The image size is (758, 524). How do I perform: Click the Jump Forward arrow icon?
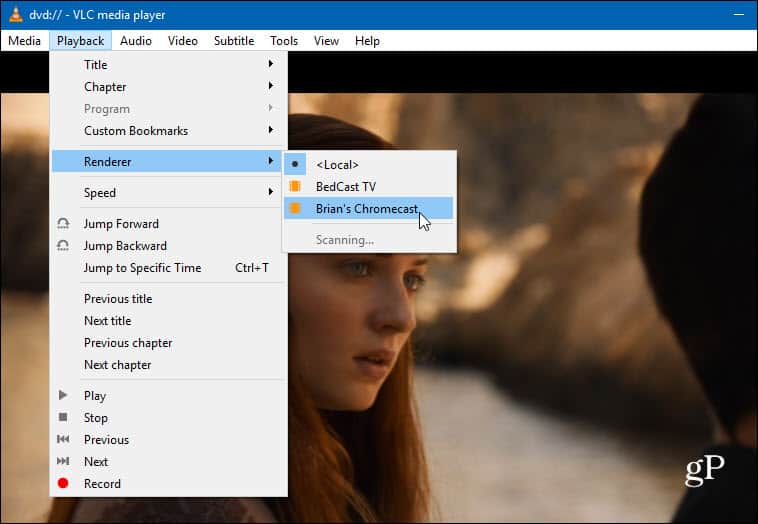[63, 223]
